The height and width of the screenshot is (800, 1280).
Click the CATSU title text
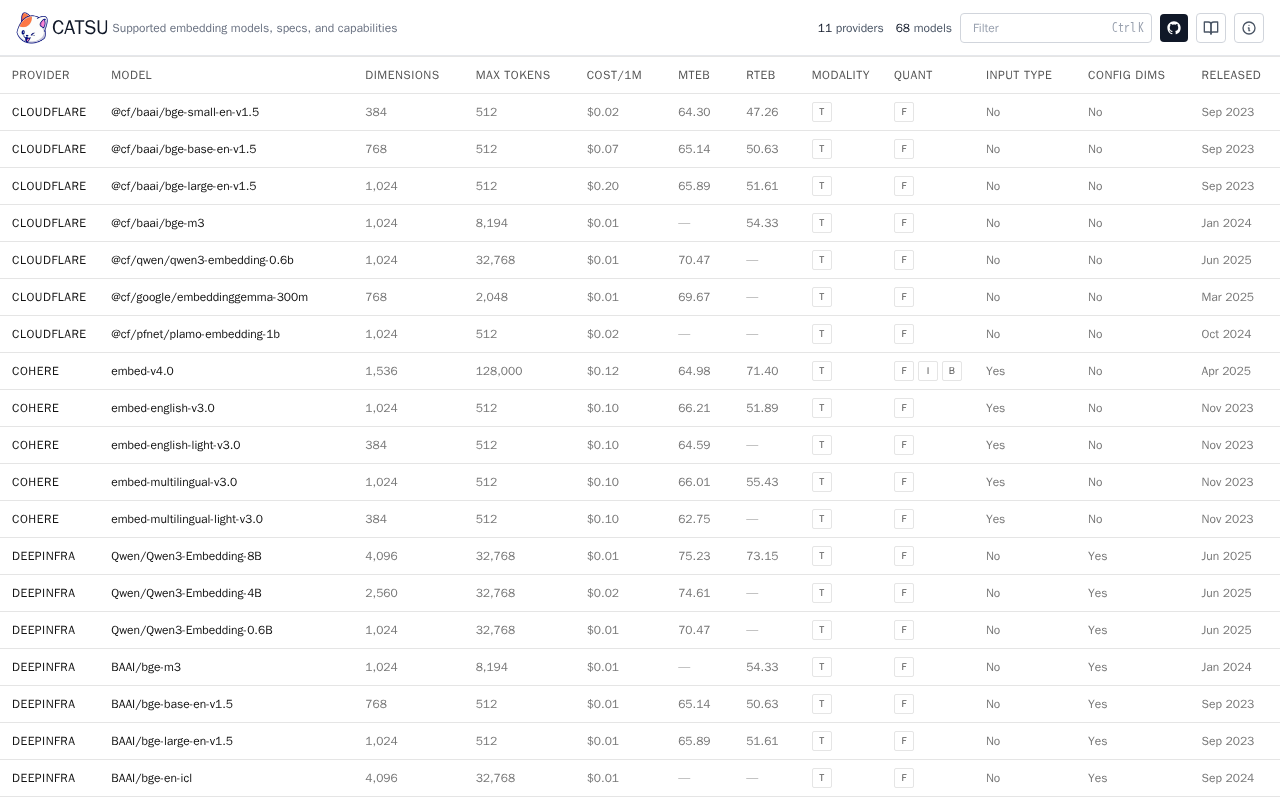80,28
